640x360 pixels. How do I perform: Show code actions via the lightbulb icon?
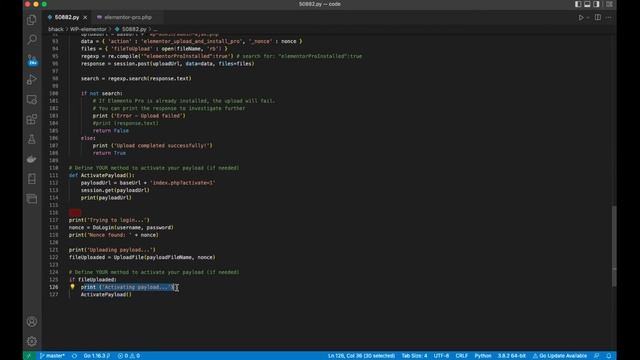pos(72,287)
